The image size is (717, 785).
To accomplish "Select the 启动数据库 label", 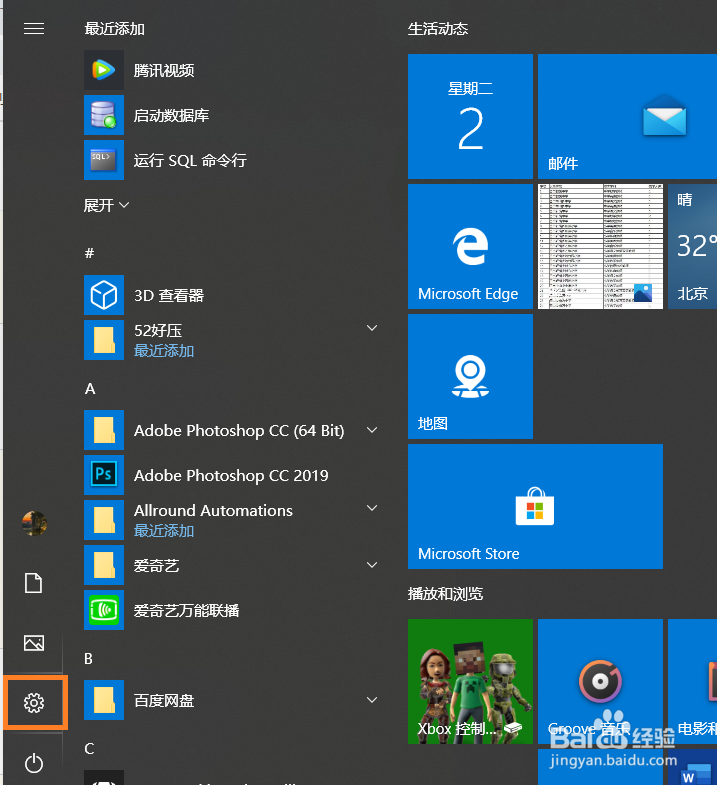I will 172,116.
